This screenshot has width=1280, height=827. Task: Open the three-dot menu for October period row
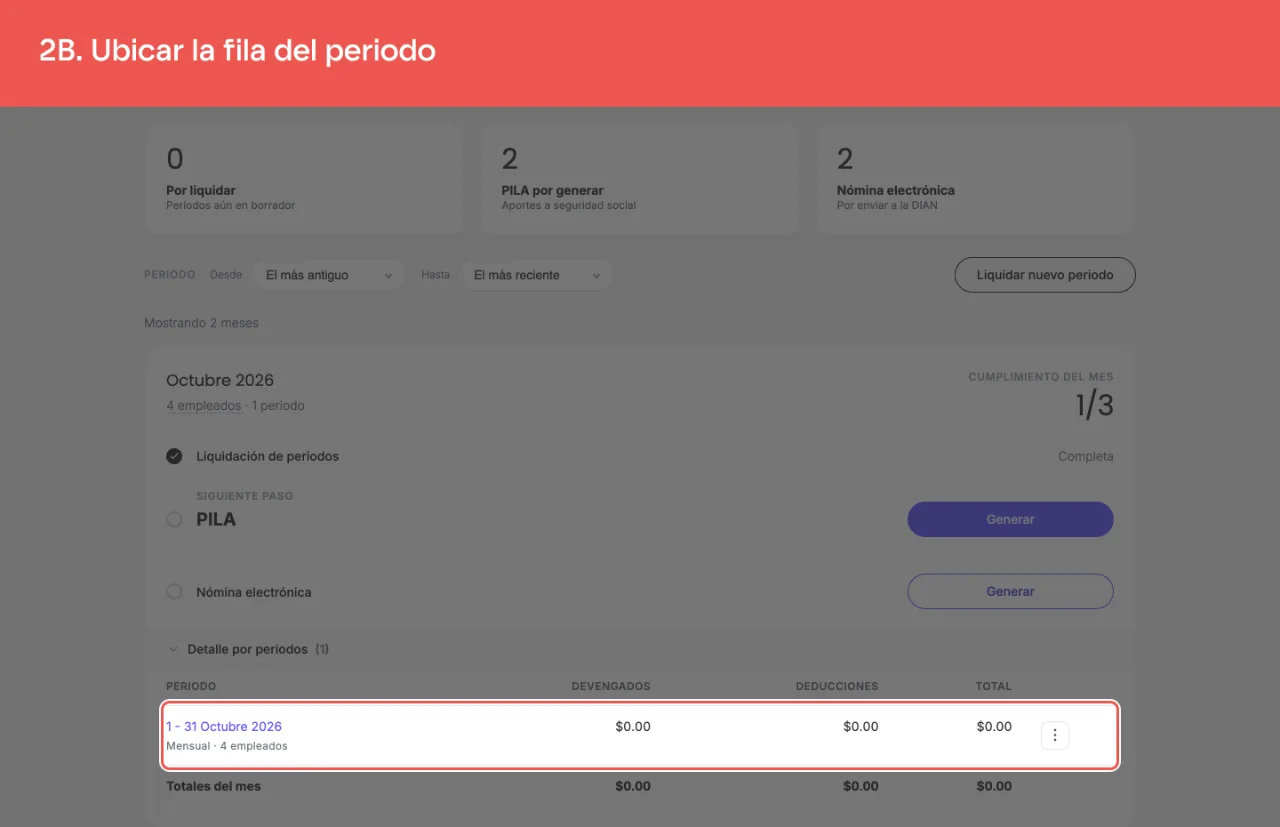(1055, 736)
